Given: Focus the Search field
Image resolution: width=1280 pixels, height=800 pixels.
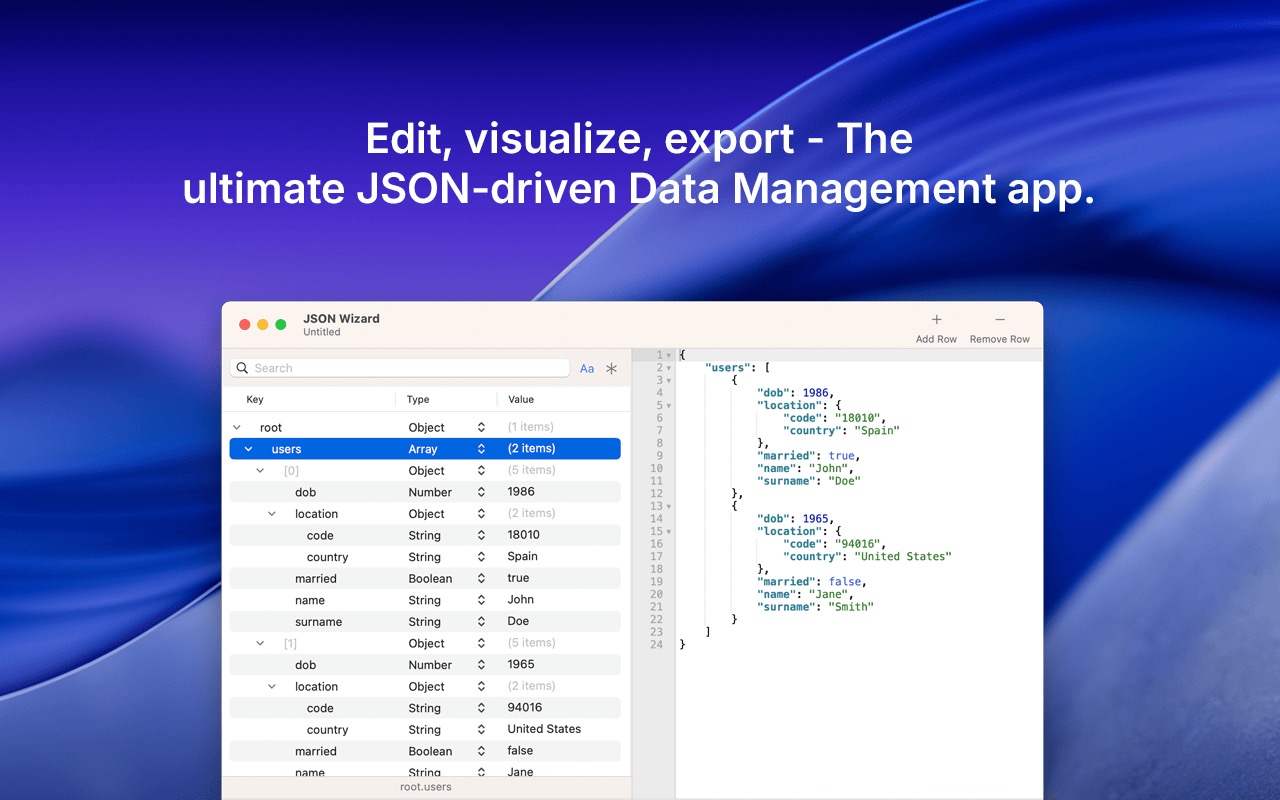Looking at the screenshot, I should pos(400,368).
